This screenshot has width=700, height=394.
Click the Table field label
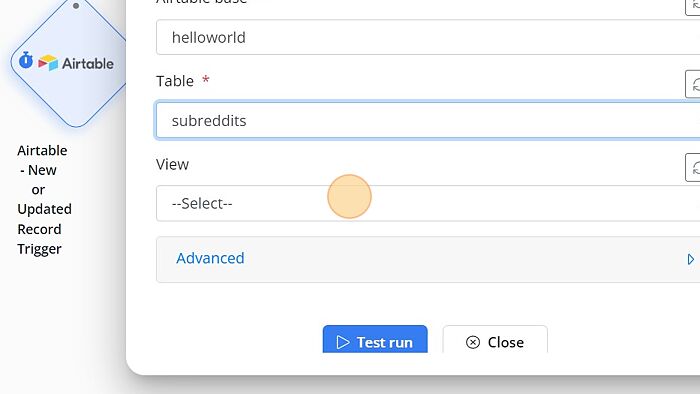point(175,81)
